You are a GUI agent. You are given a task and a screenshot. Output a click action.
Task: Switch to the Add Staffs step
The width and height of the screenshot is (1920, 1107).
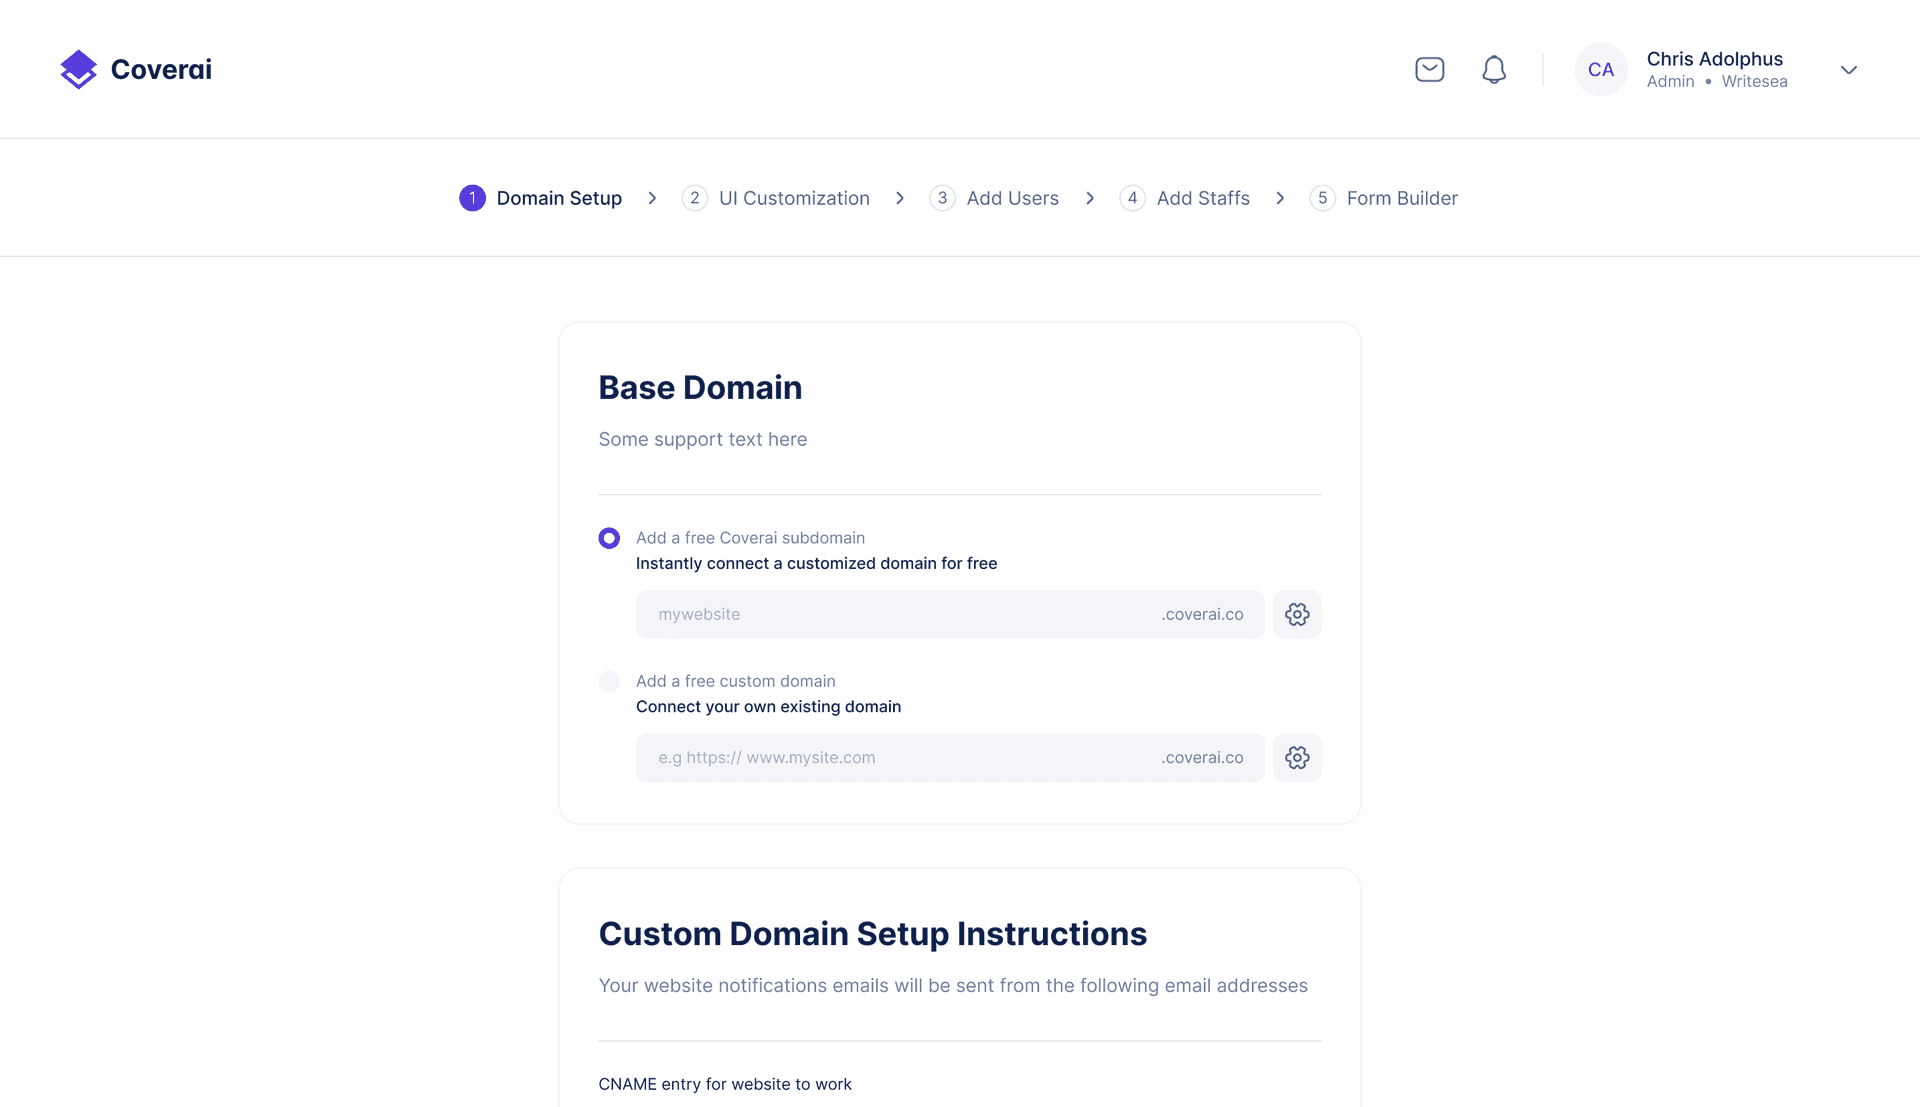tap(1202, 198)
